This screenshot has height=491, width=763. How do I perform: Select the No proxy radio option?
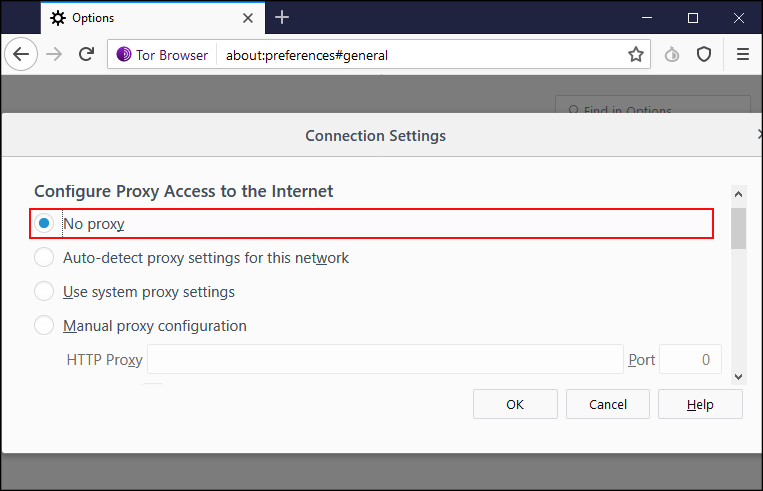tap(44, 224)
